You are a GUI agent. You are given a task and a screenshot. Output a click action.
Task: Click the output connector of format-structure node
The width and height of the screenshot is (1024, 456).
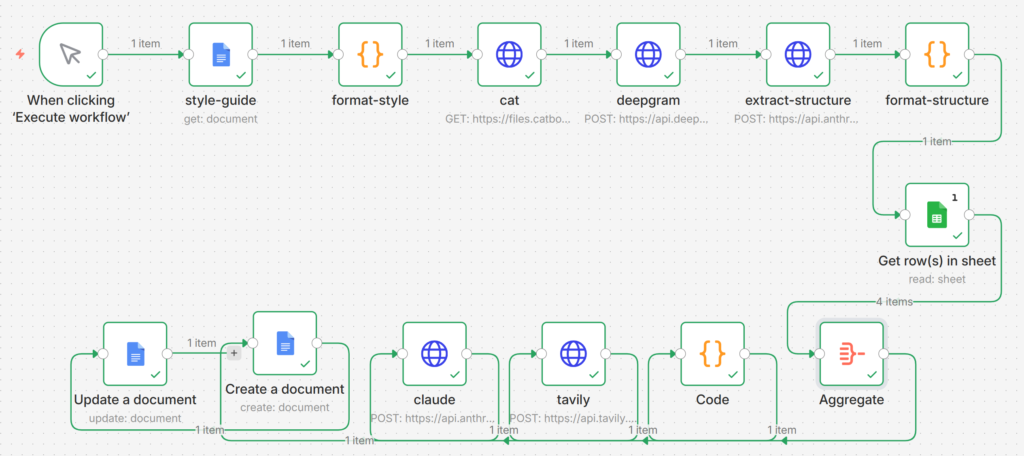coord(969,55)
